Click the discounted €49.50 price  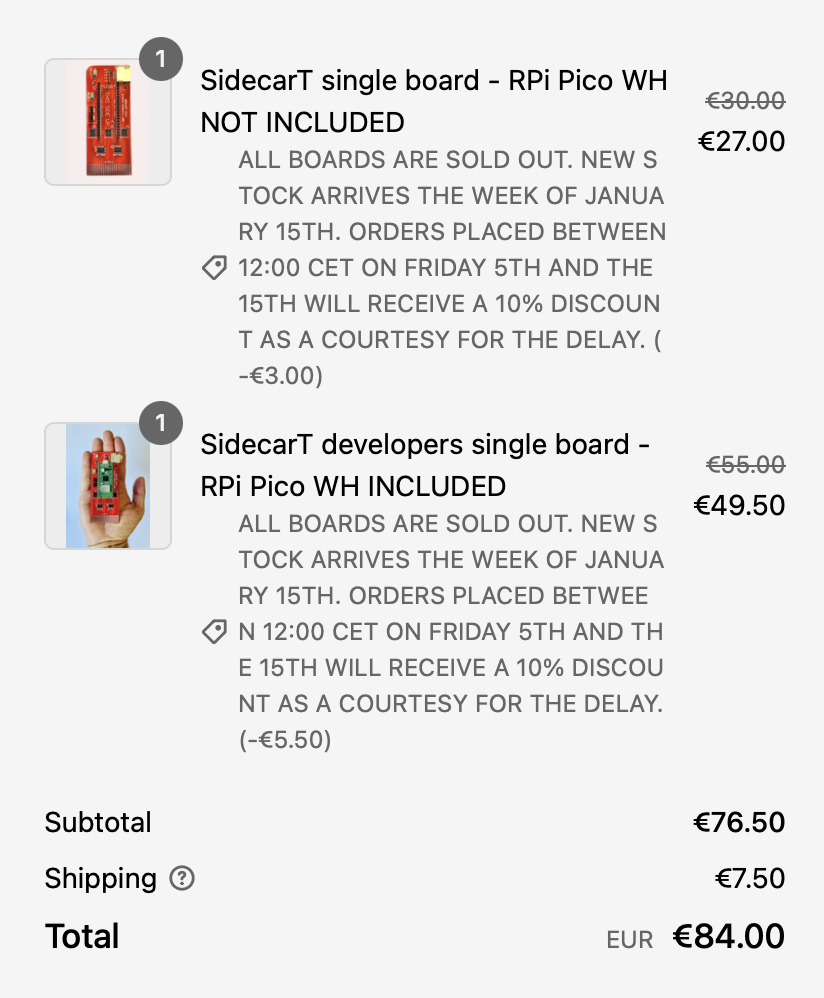tap(739, 505)
